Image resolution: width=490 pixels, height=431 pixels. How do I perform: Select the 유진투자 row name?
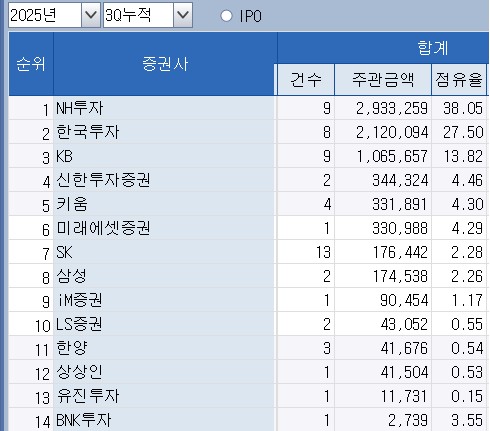[x=88, y=396]
